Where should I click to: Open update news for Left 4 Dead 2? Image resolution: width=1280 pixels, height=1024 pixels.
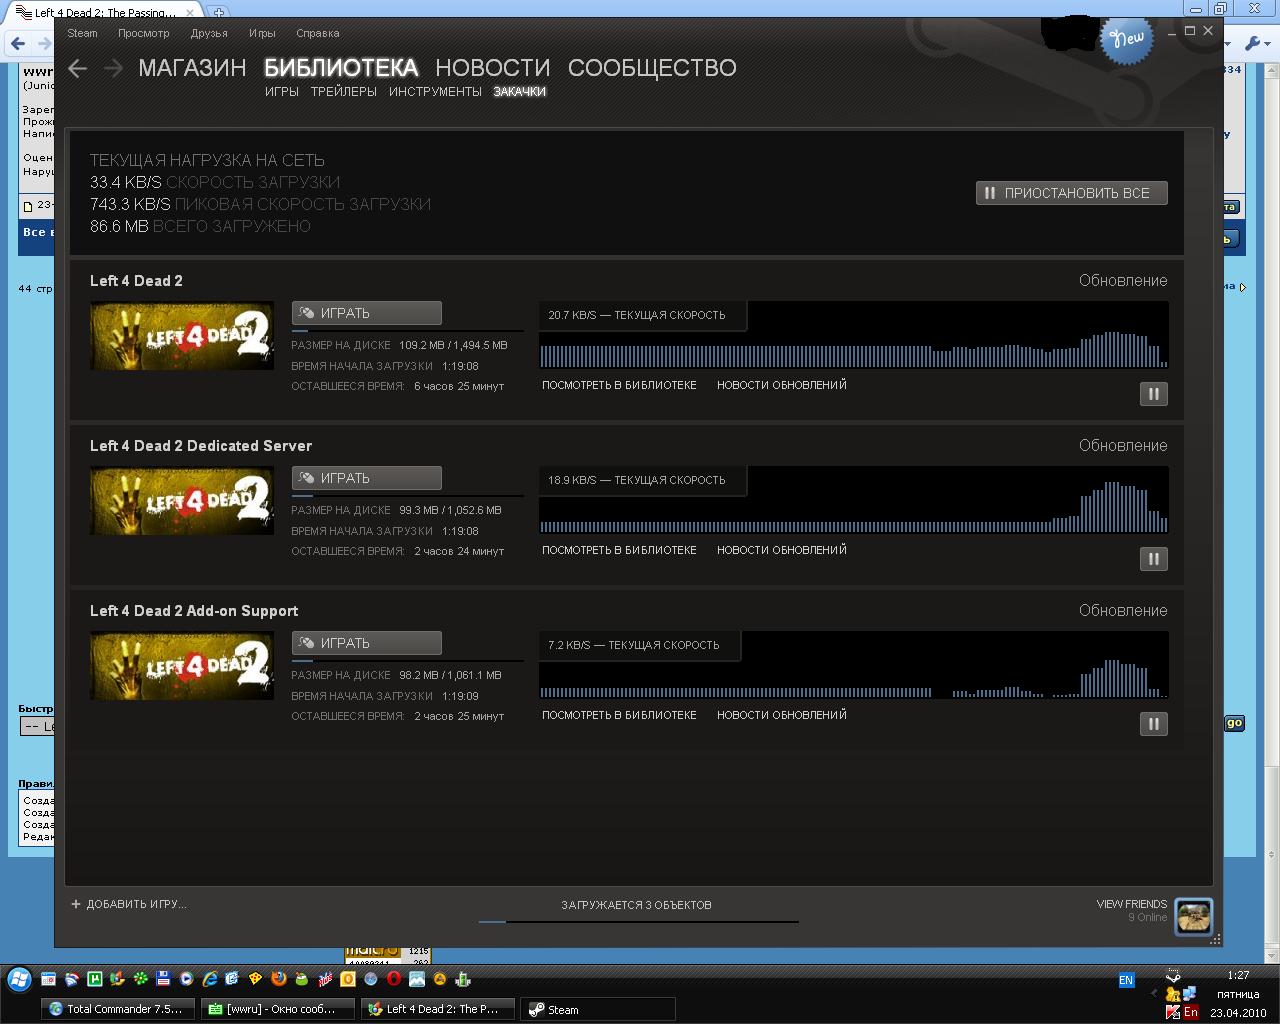click(782, 385)
